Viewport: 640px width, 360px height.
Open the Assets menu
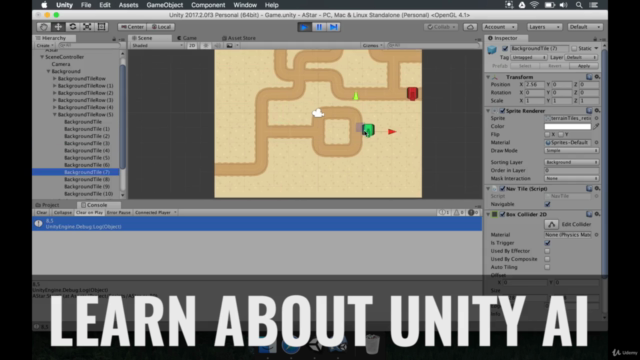(128, 5)
